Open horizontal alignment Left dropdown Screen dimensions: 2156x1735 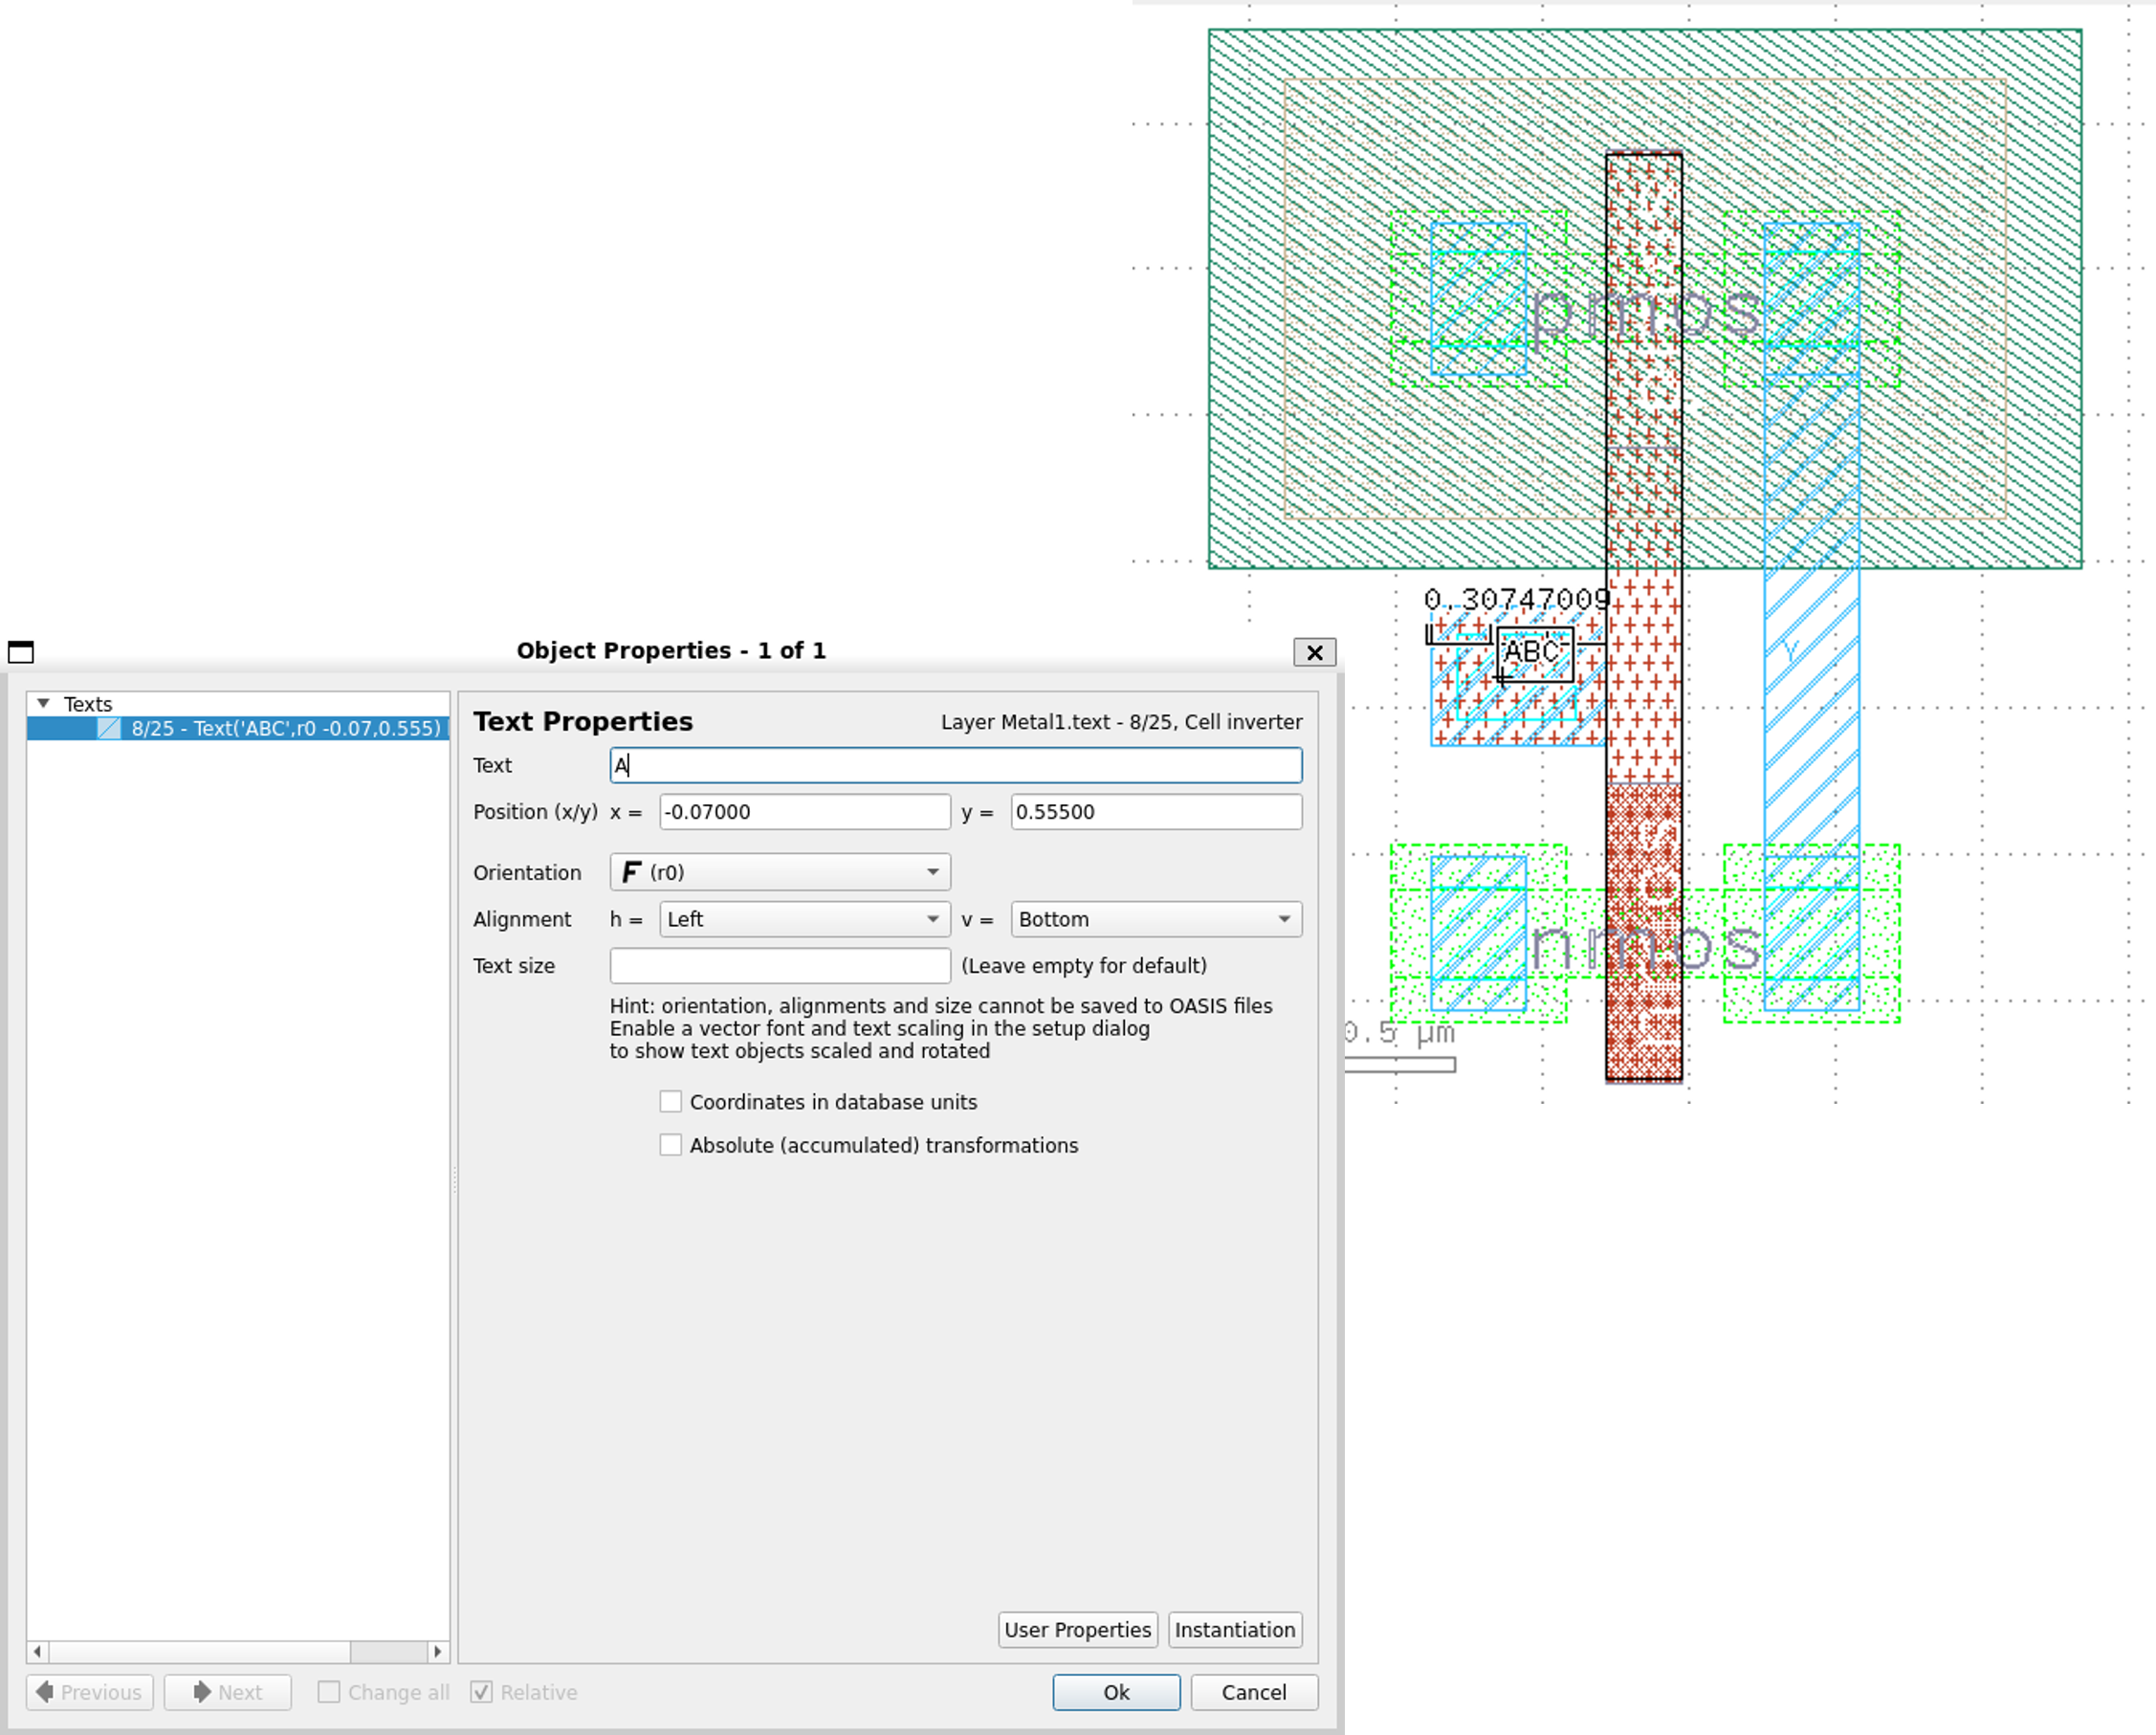804,919
